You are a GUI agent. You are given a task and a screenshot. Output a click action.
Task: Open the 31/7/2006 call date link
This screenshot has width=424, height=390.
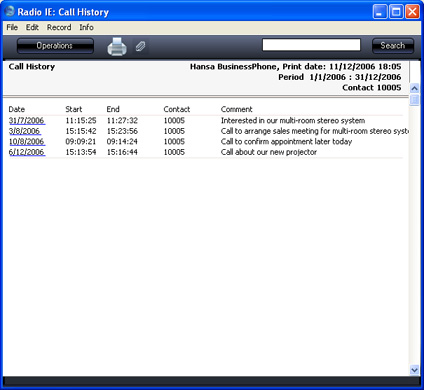tap(27, 120)
